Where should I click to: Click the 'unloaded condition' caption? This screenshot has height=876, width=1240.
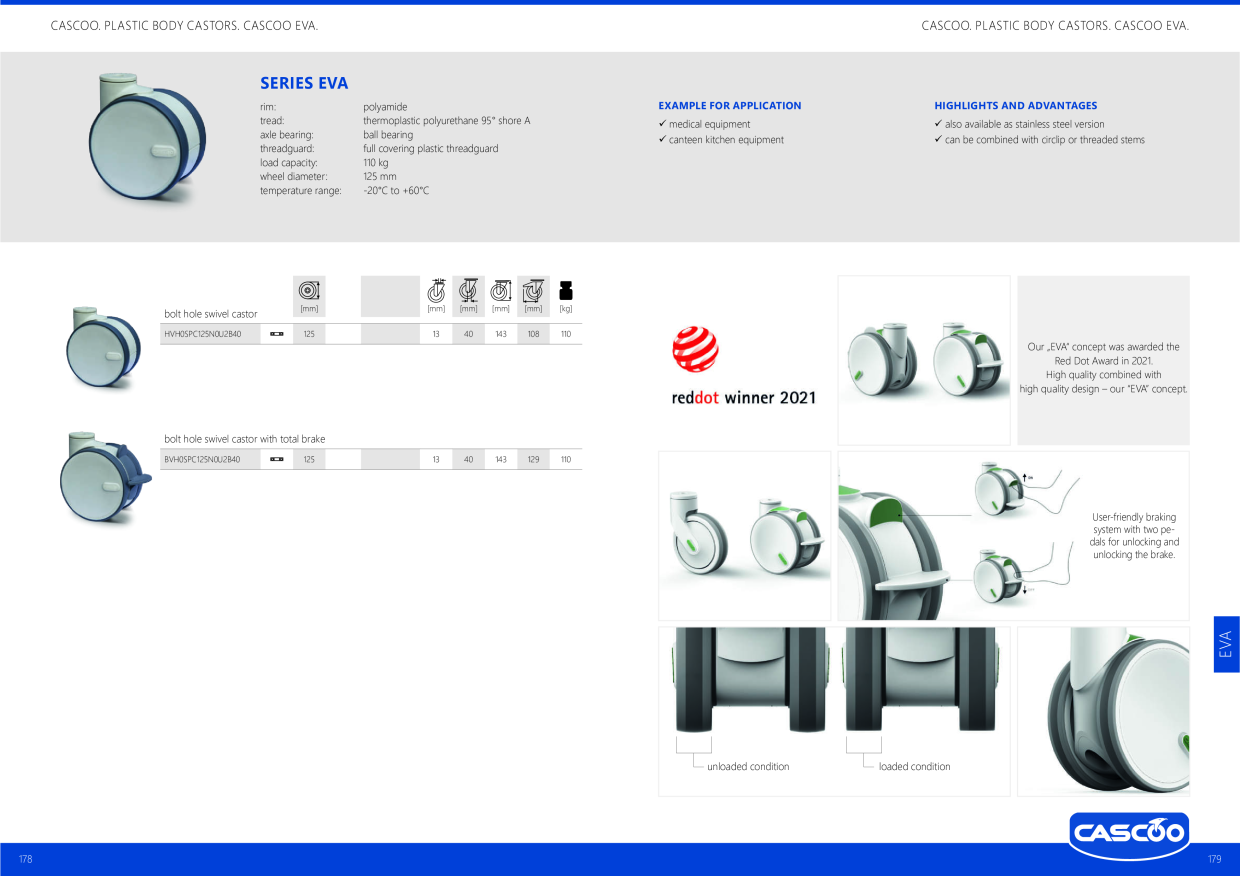click(748, 767)
